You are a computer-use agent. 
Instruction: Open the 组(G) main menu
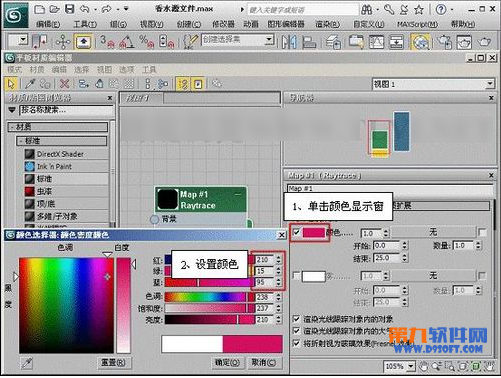tap(118, 24)
